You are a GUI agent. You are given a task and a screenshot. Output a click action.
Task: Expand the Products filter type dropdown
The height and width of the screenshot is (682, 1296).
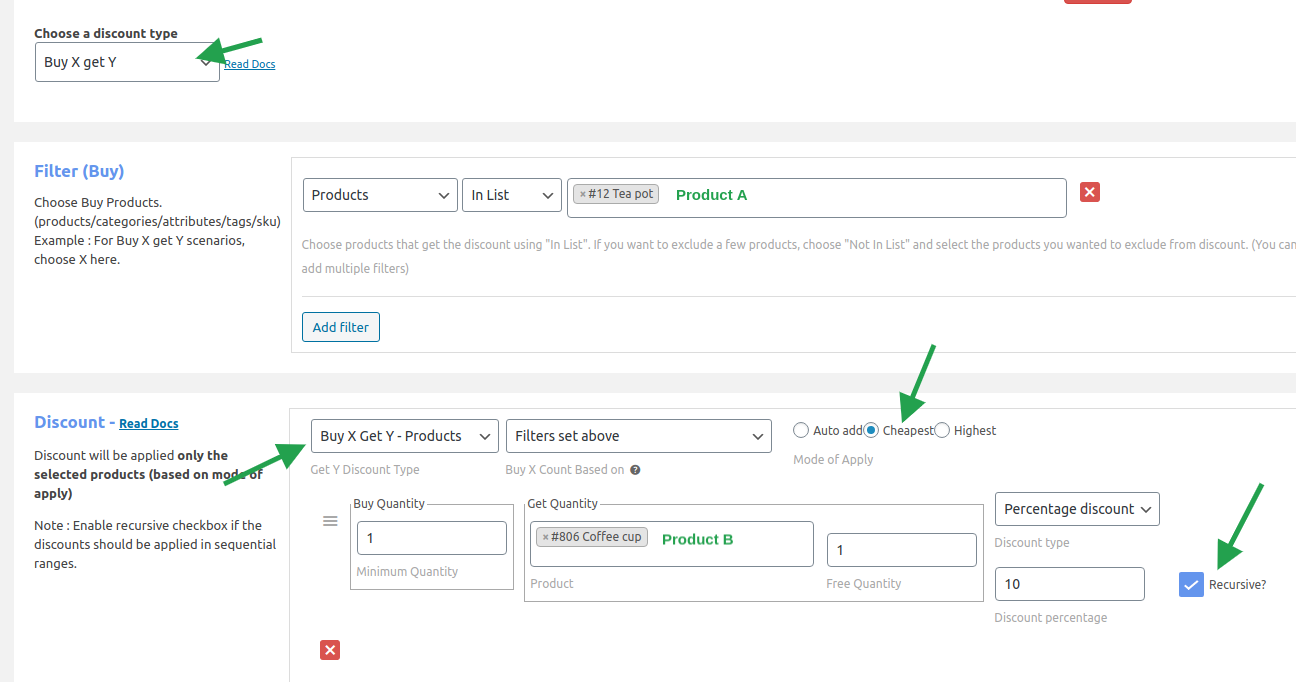(380, 195)
